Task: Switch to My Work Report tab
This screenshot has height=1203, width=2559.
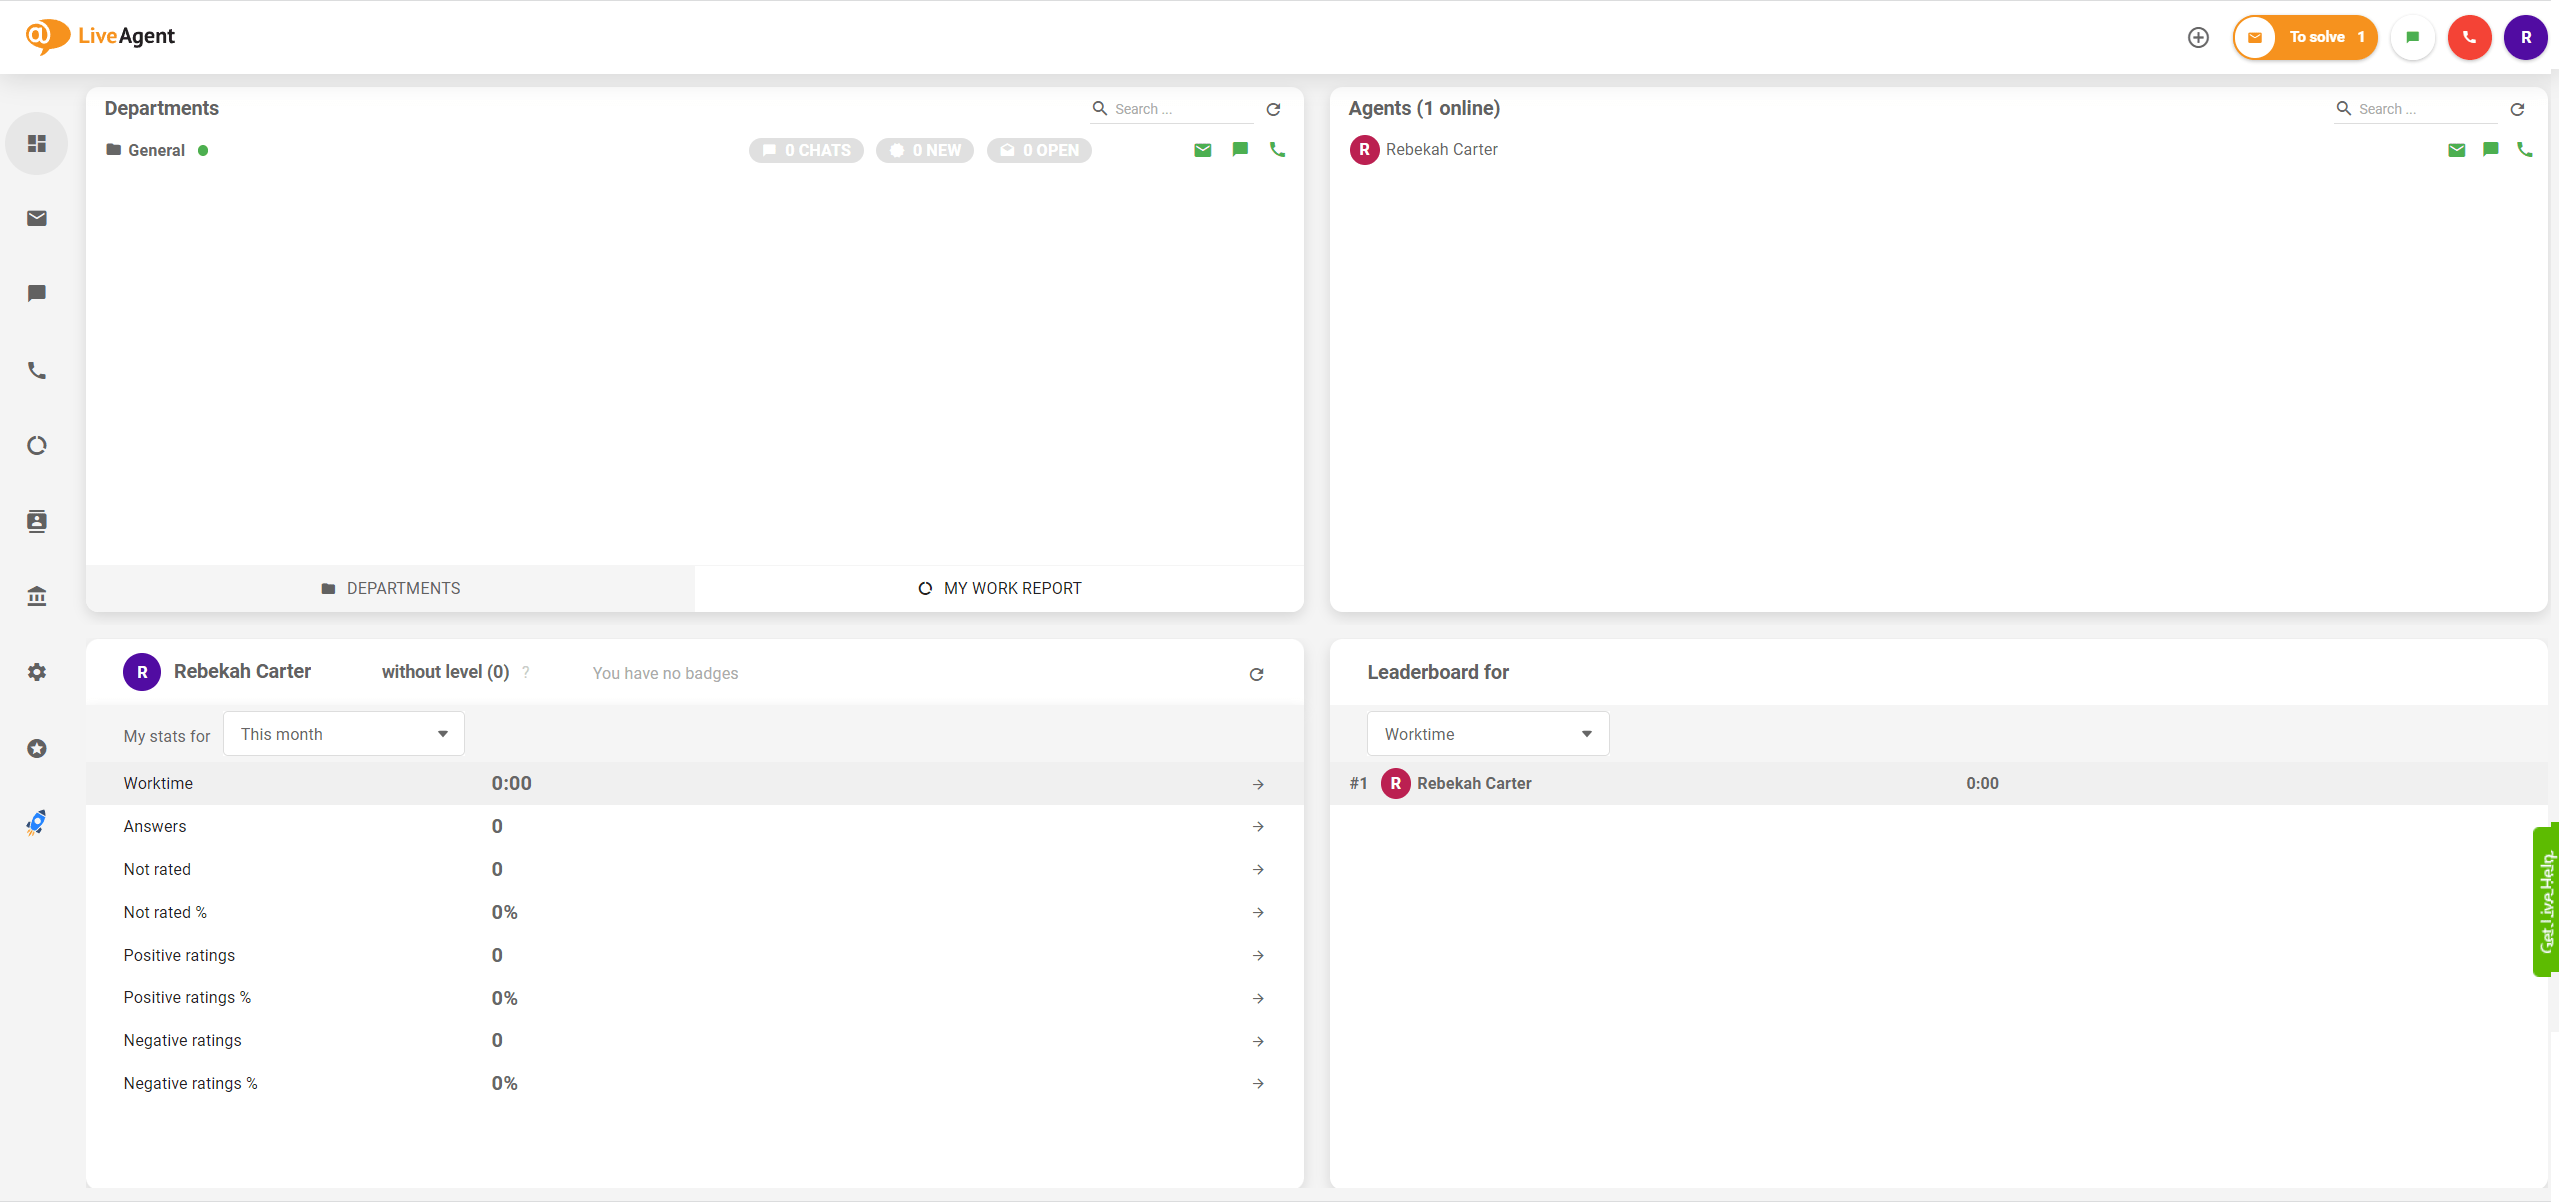Action: point(999,588)
